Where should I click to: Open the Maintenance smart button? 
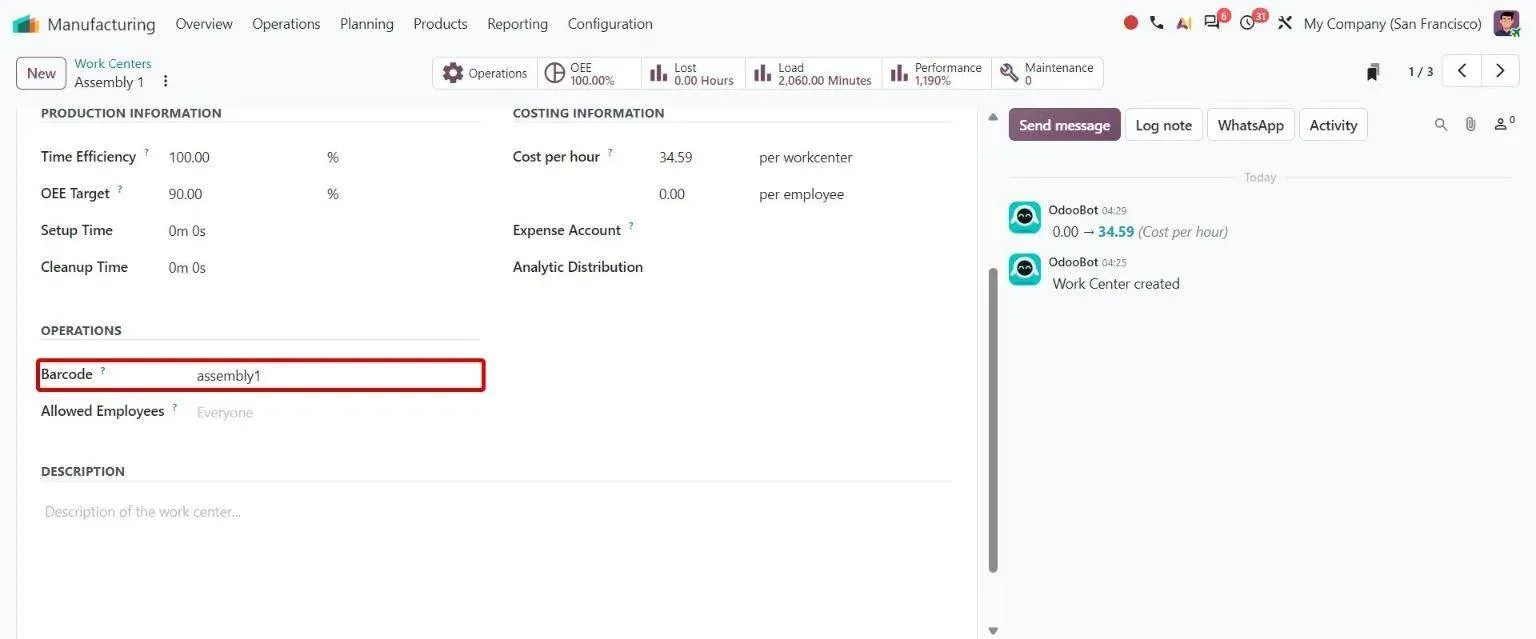coord(1047,73)
